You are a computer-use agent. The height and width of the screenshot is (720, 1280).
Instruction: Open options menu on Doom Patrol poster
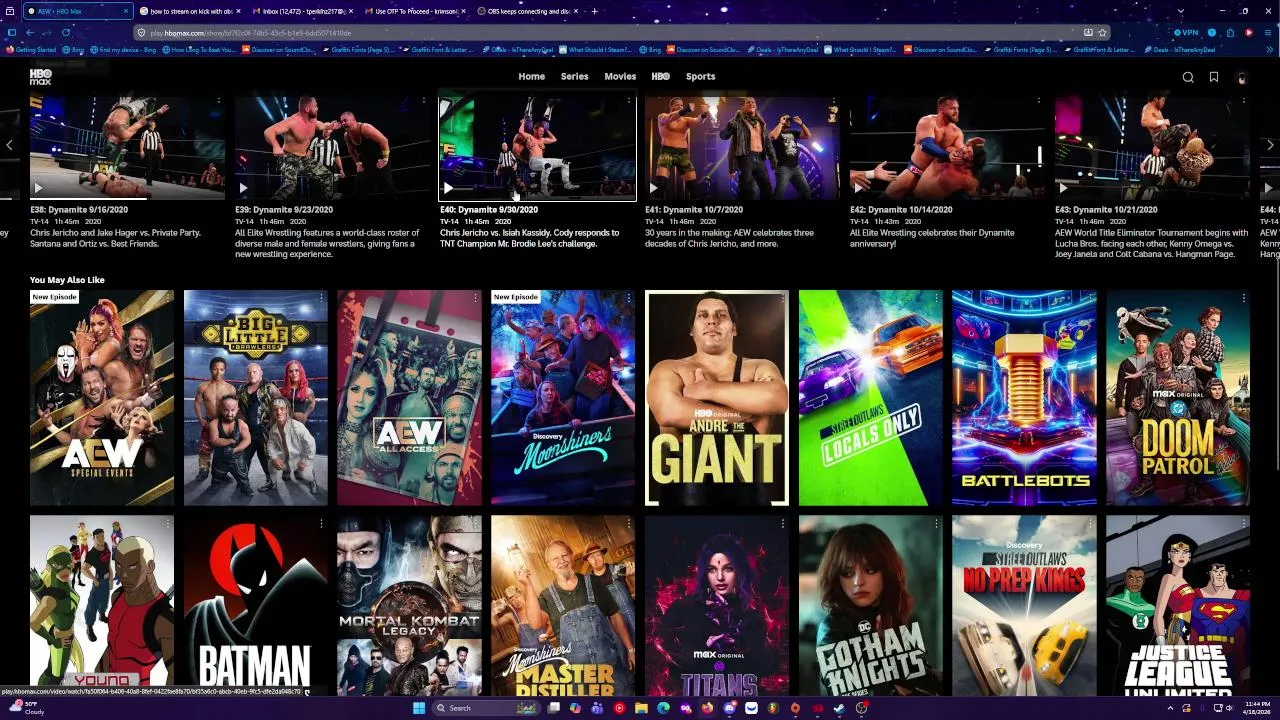(x=1244, y=298)
